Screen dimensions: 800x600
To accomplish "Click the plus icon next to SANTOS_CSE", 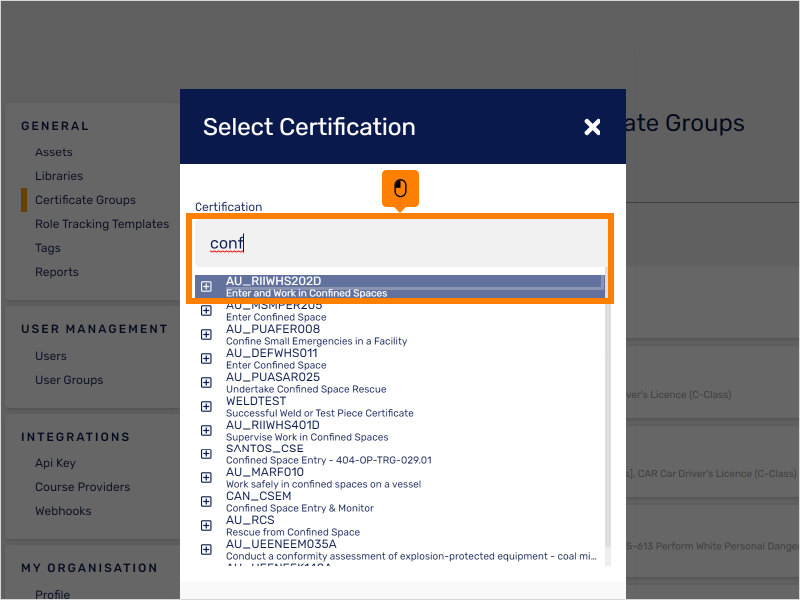I will [206, 454].
